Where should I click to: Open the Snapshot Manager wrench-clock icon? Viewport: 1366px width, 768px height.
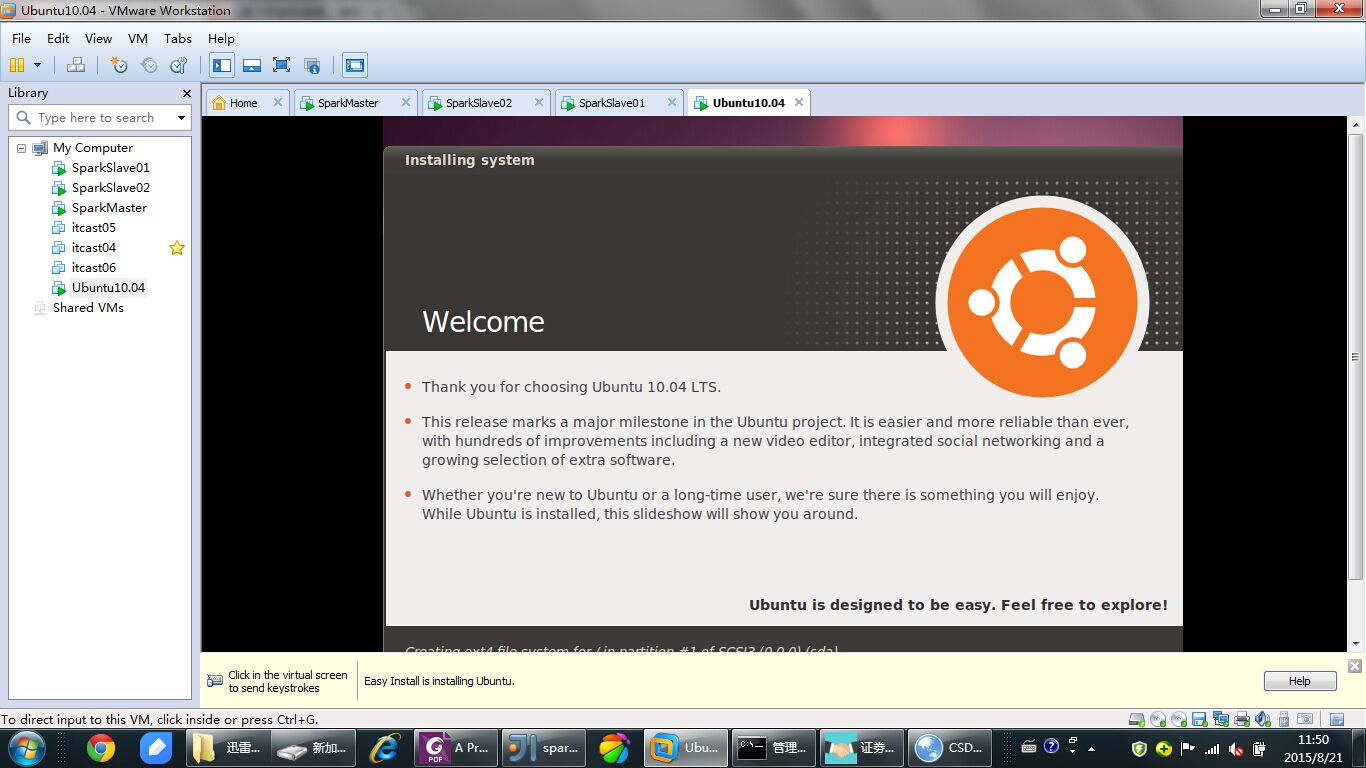tap(179, 65)
